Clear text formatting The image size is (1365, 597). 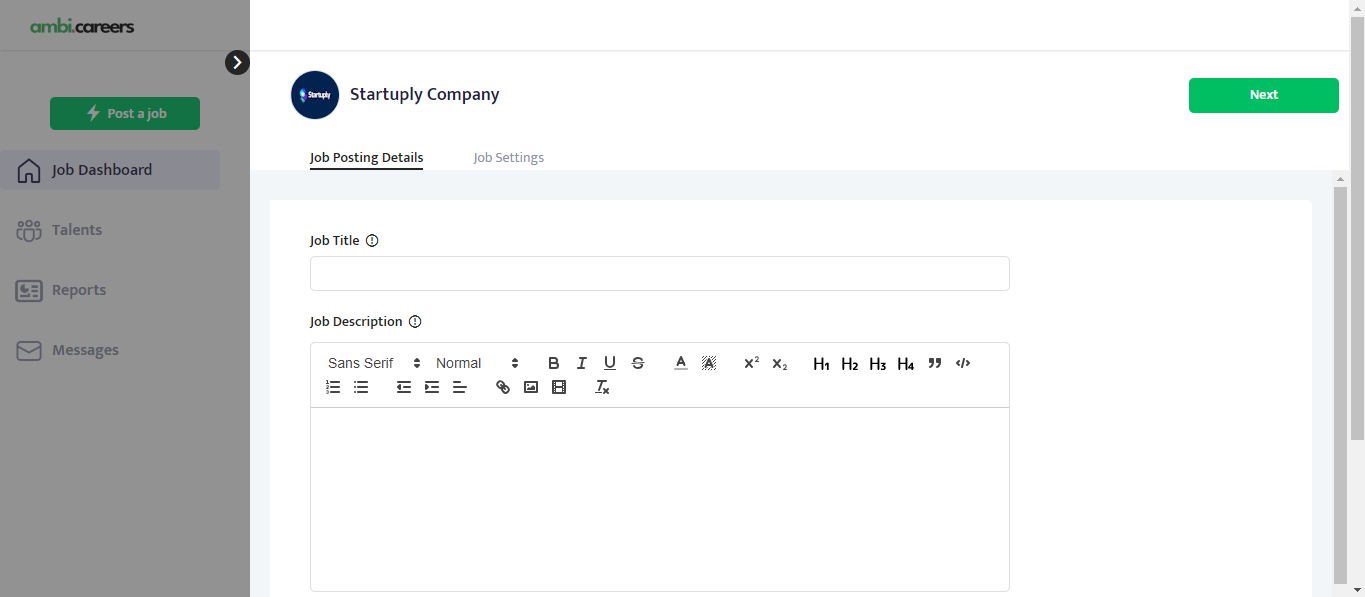coord(602,387)
